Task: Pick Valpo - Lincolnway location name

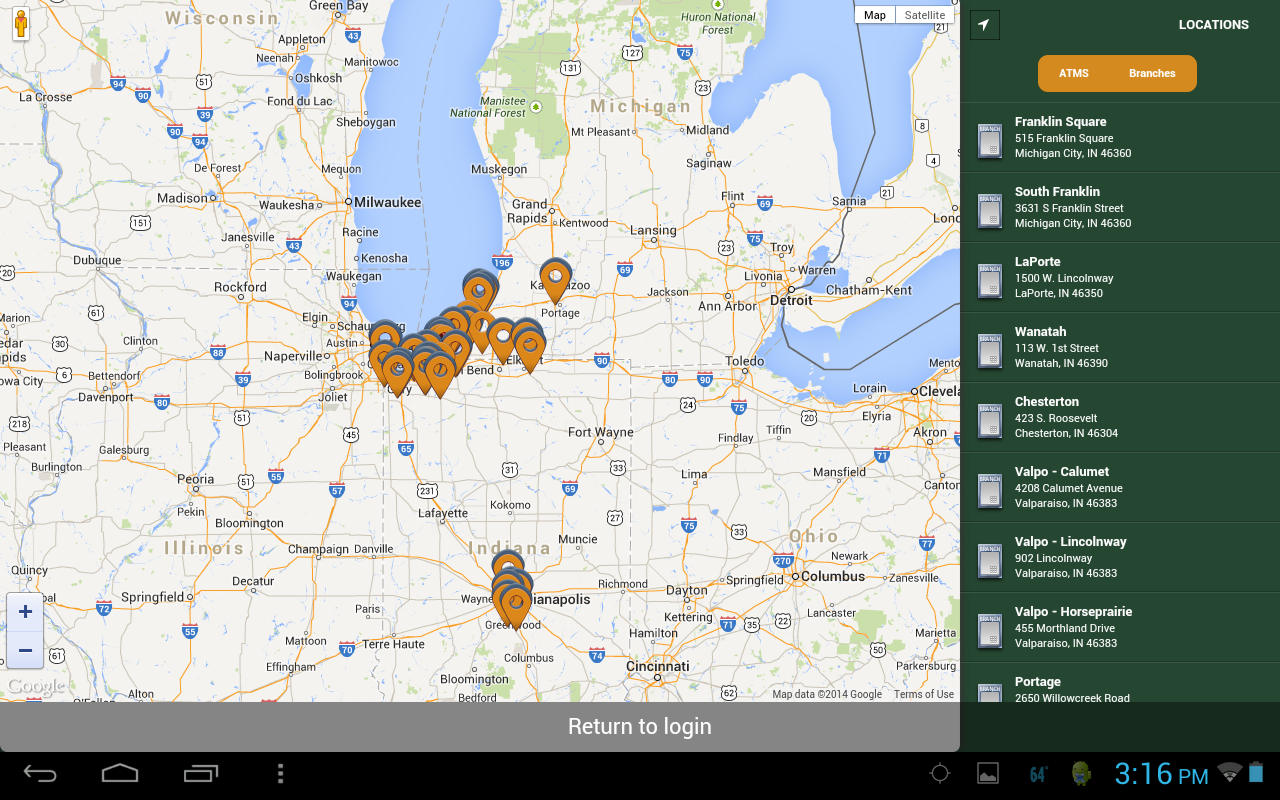Action: coord(1071,542)
